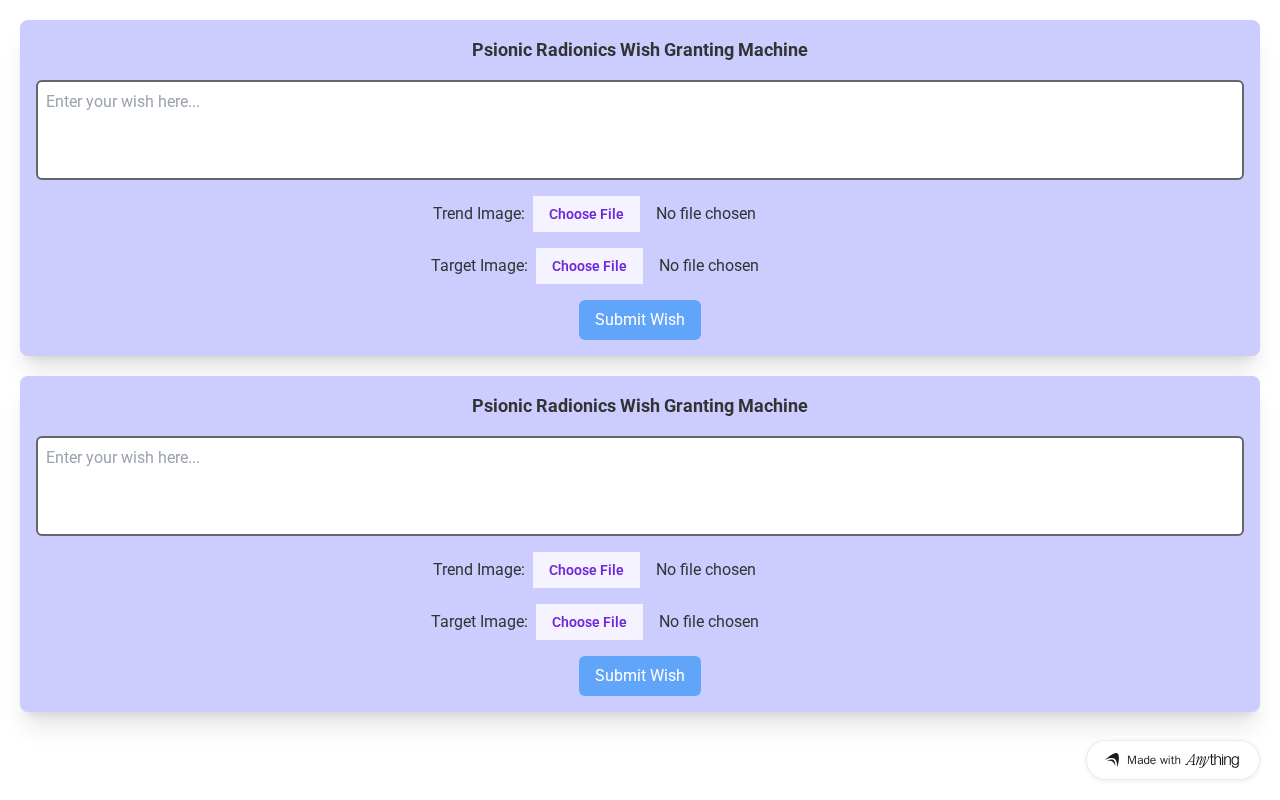Choose a Trend Image file in the upper form
Viewport: 1280px width, 800px height.
[x=586, y=214]
